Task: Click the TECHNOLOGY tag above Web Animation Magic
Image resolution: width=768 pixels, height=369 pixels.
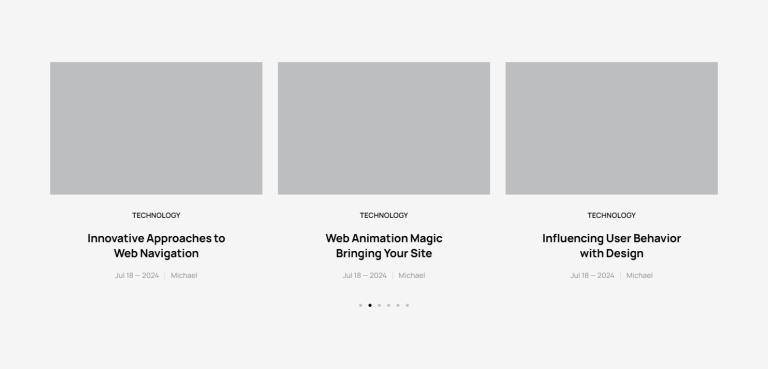Action: (x=384, y=215)
